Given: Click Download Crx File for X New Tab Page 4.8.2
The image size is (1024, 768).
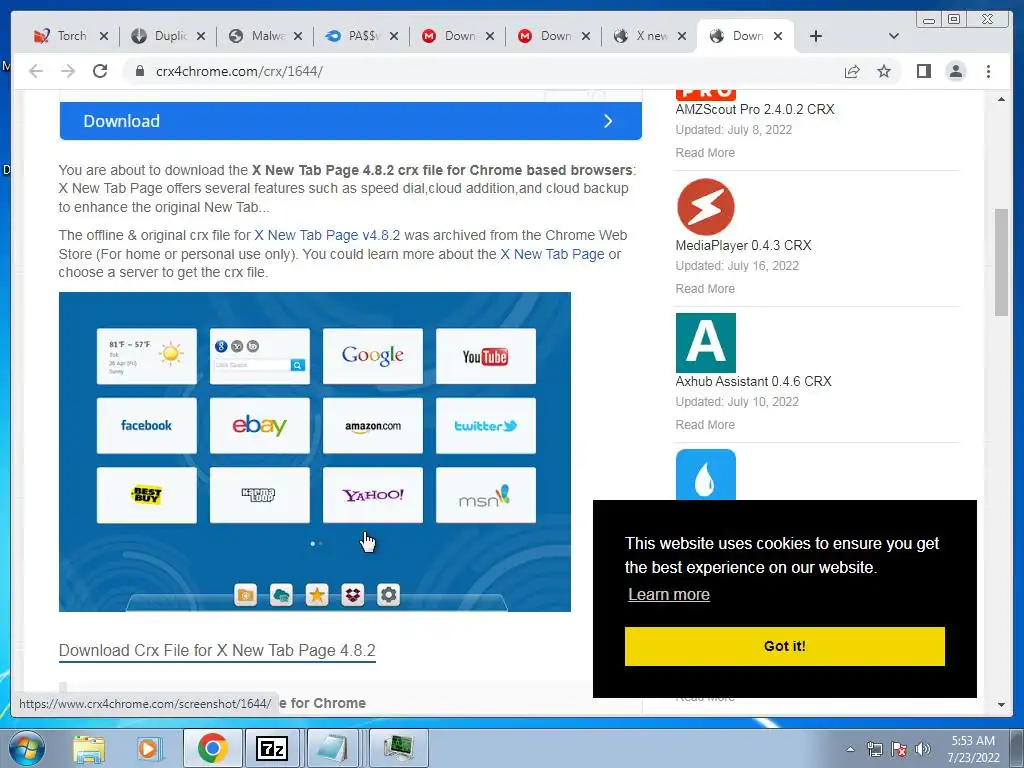Looking at the screenshot, I should pos(217,650).
